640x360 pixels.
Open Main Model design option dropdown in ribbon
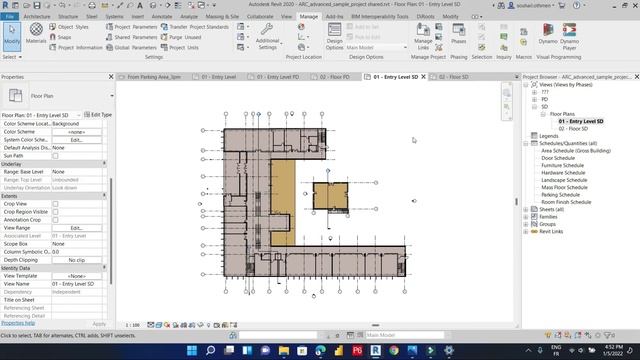pos(377,47)
